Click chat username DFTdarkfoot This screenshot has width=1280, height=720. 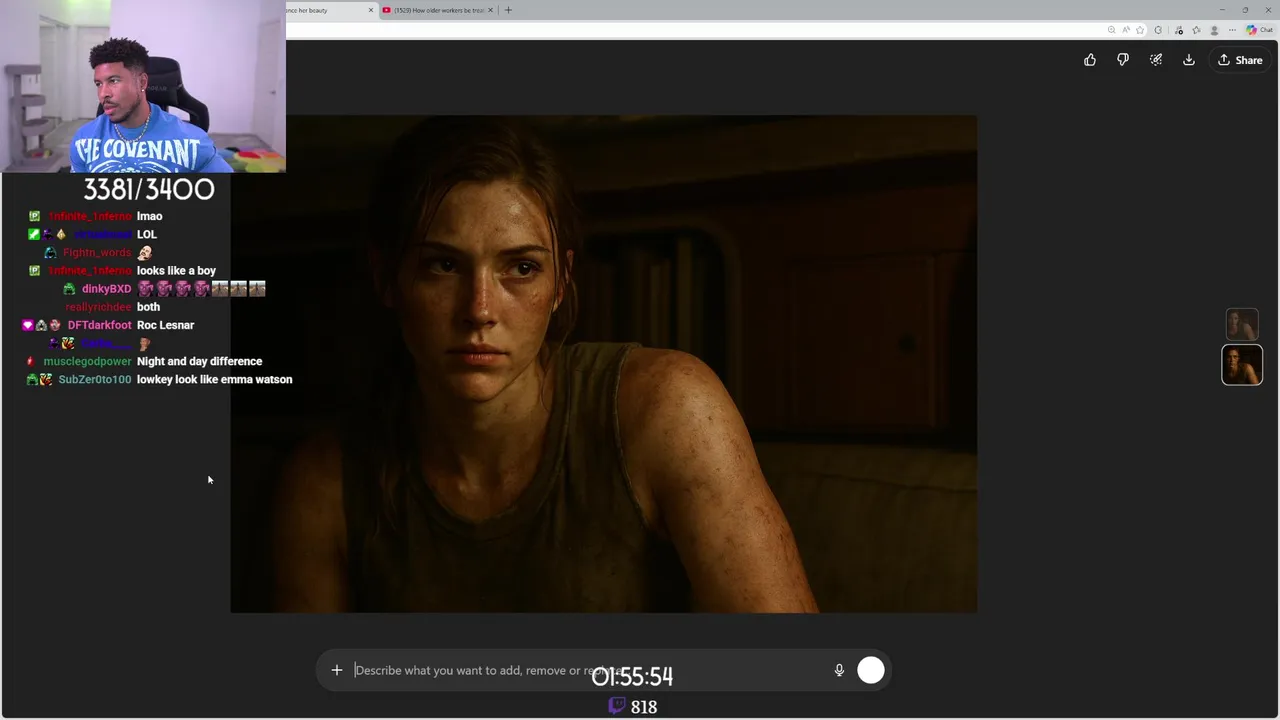coord(99,325)
